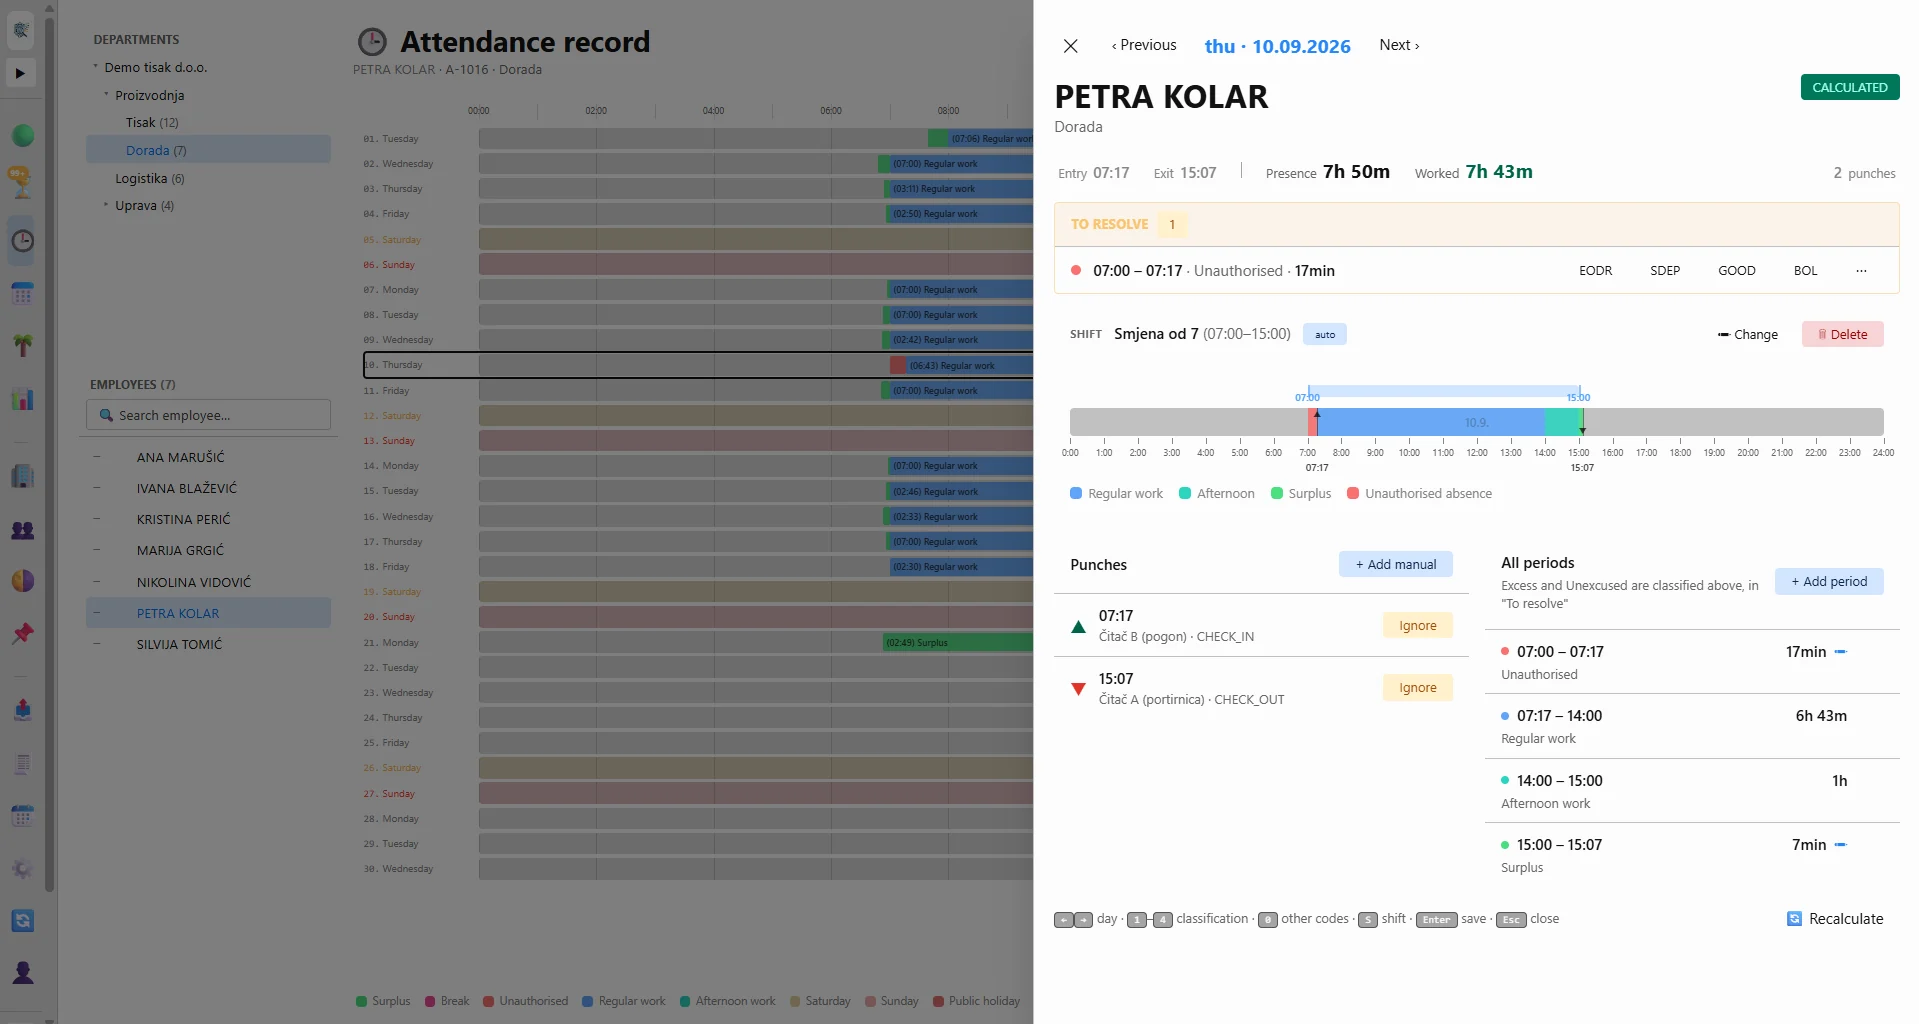Classify unauthorised period as EODR
Screen dimensions: 1919x1024
[1595, 271]
